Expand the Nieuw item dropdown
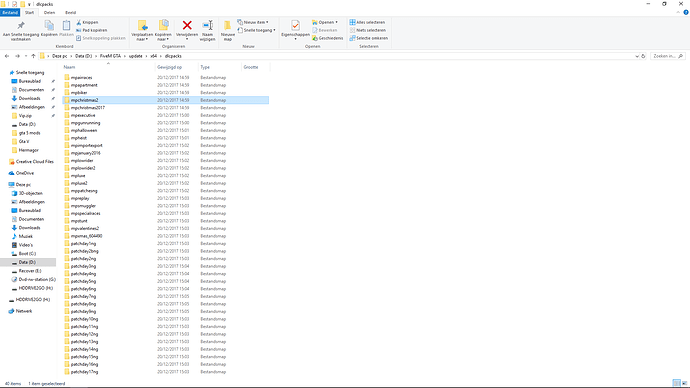690x388 pixels. click(253, 22)
